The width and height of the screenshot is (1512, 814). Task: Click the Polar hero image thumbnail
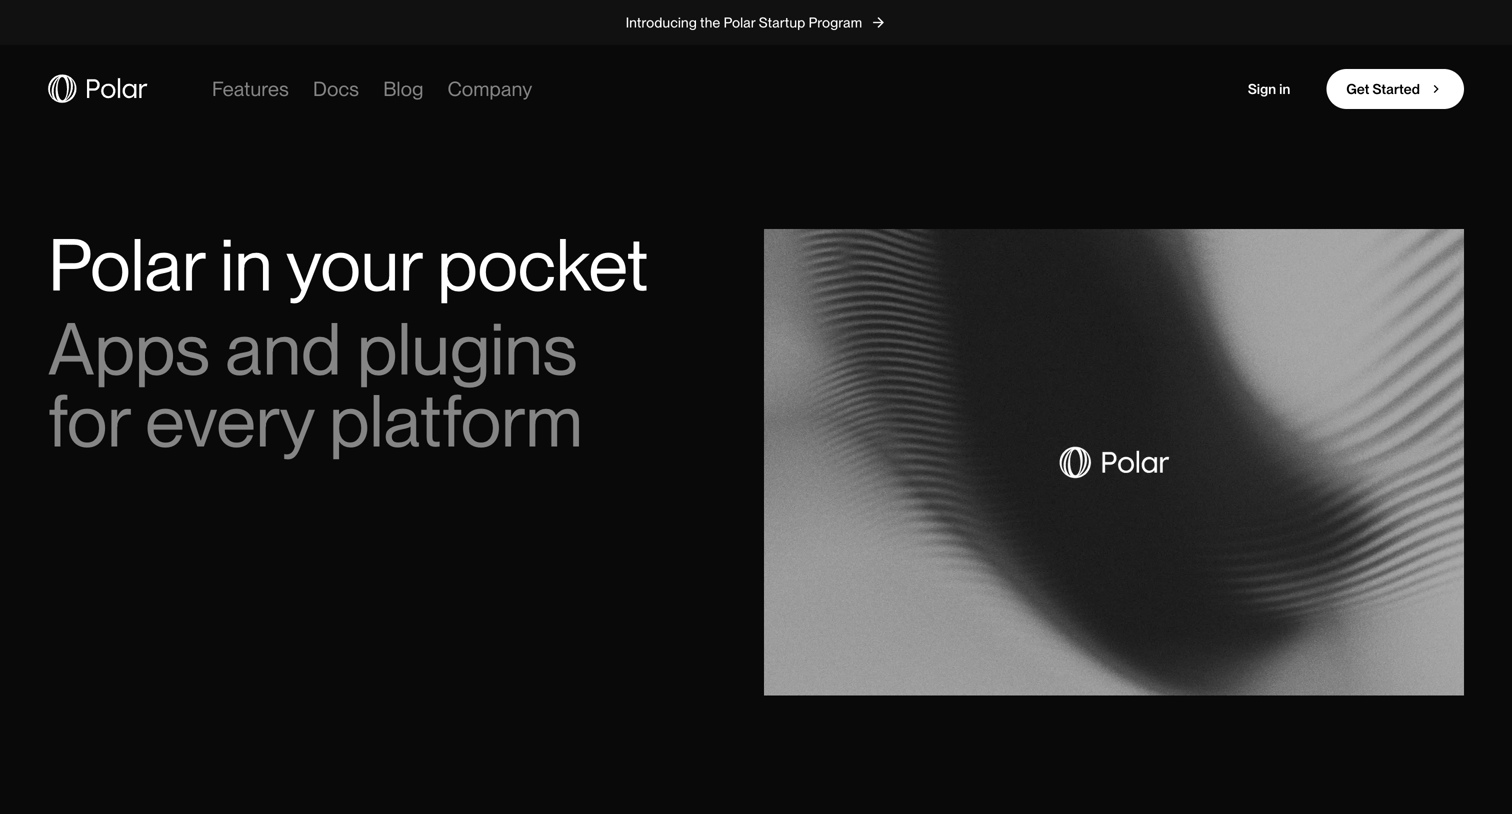1114,462
